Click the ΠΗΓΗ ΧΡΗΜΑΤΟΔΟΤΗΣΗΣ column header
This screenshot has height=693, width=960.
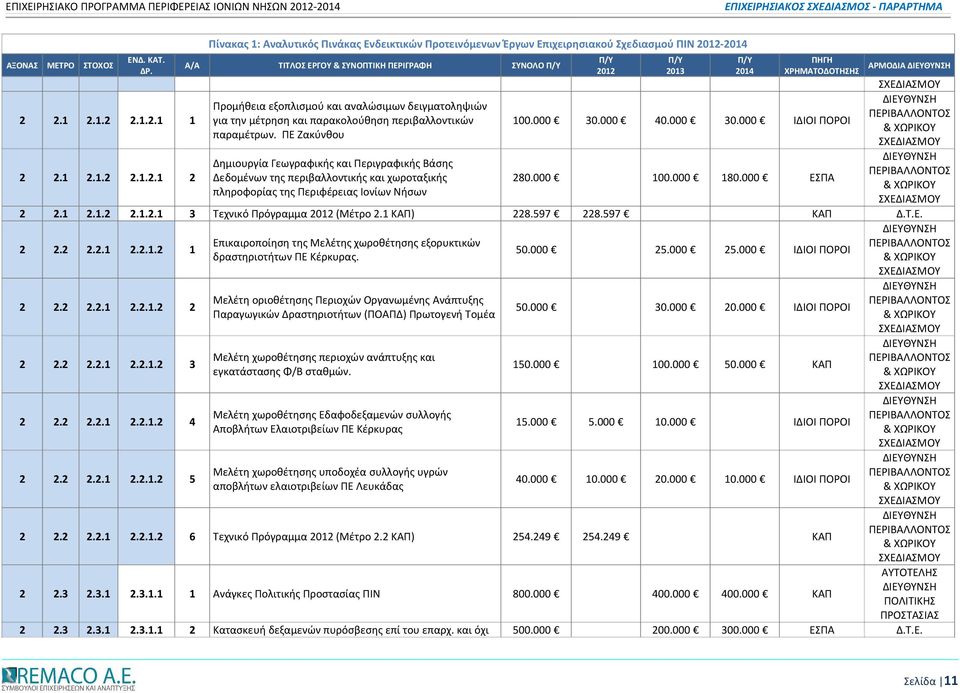click(822, 66)
